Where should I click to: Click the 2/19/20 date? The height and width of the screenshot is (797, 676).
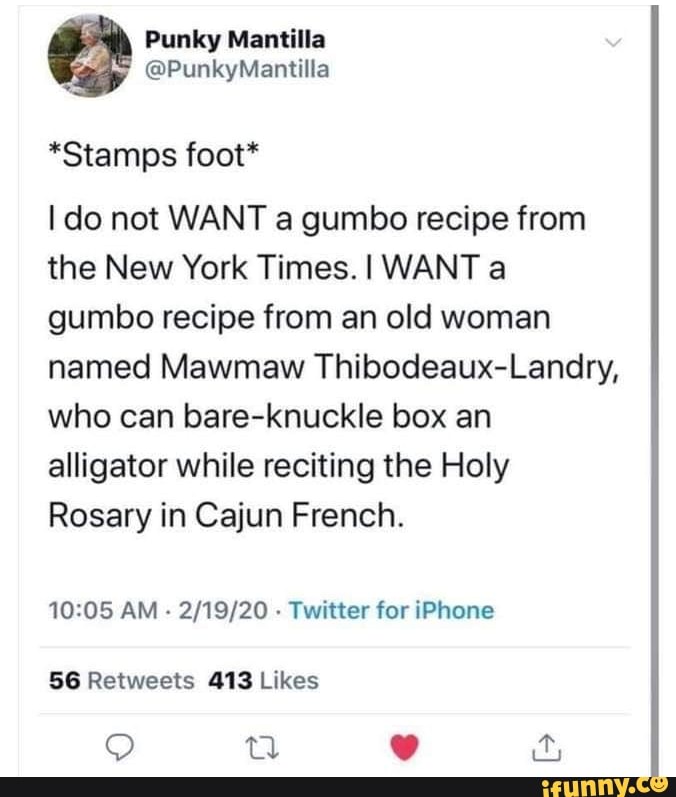(x=219, y=610)
